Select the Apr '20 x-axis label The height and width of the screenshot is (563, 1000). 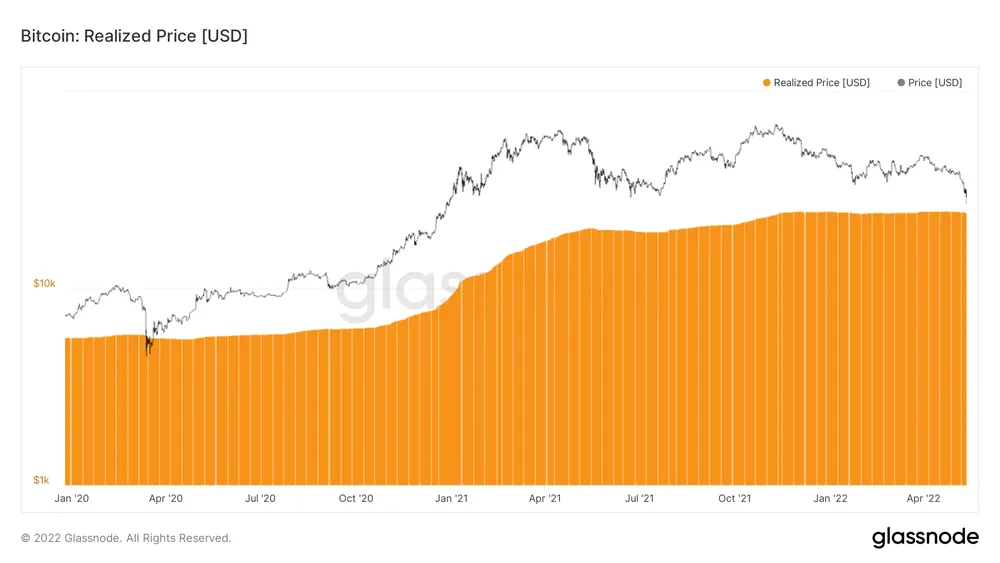(164, 498)
